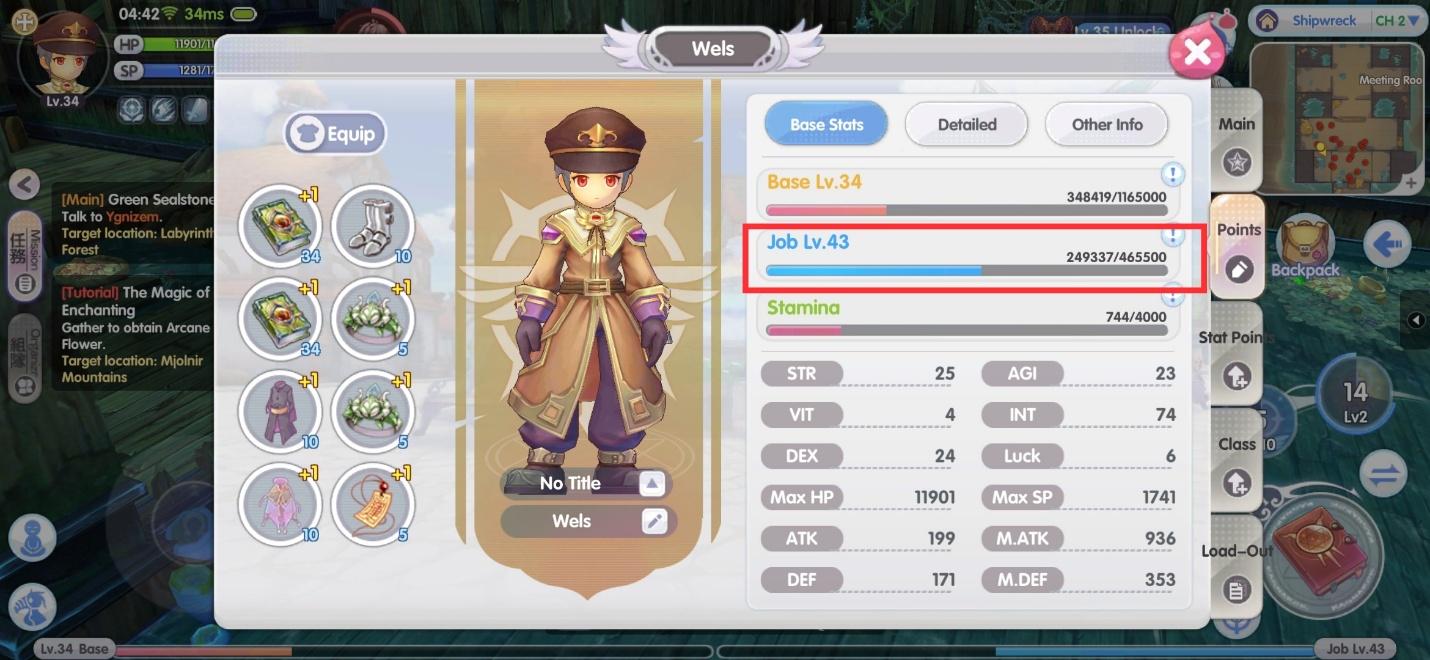Click the Job Lv.43 experience bar
The width and height of the screenshot is (1430, 660).
point(967,270)
